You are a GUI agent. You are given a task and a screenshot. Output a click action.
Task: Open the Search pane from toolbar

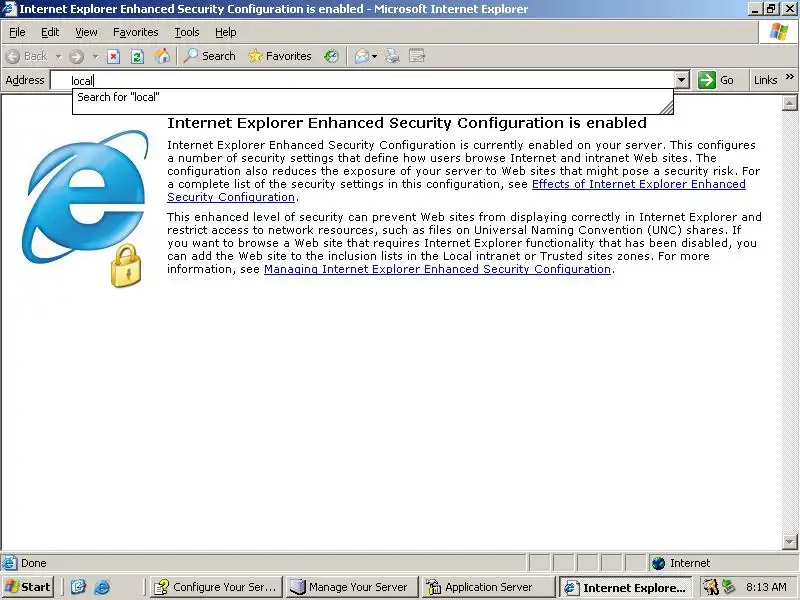pyautogui.click(x=210, y=56)
